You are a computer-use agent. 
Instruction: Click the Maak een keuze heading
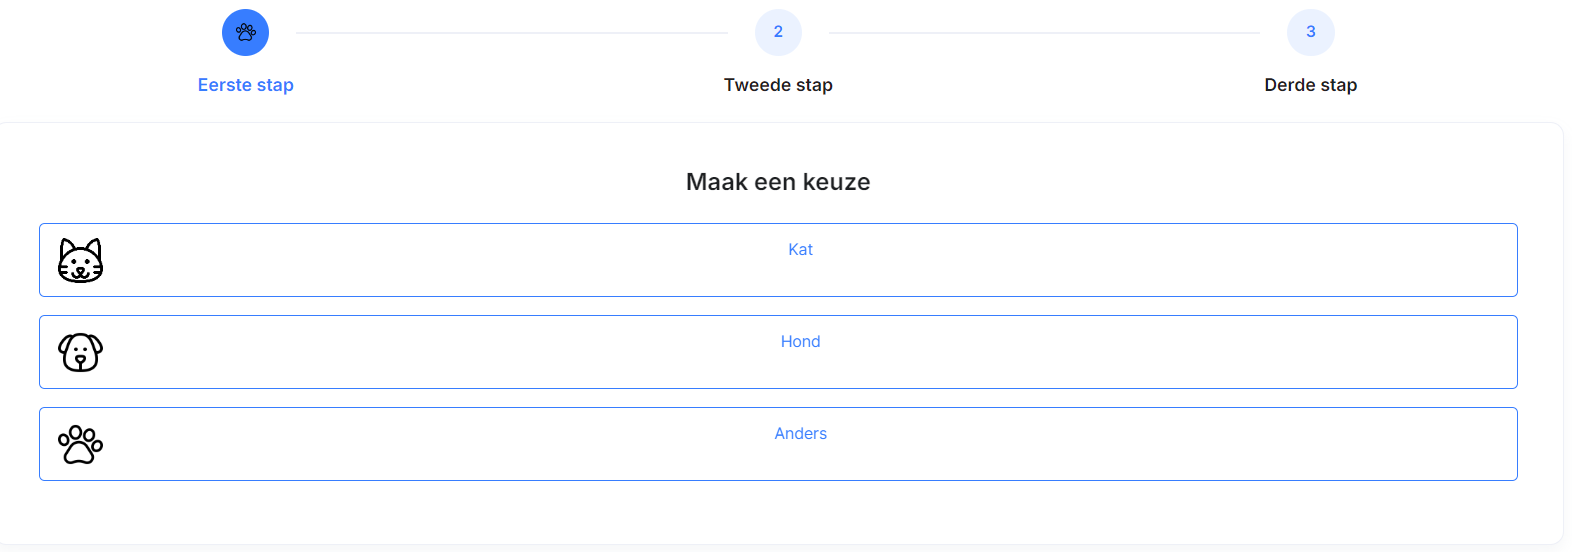(x=778, y=182)
